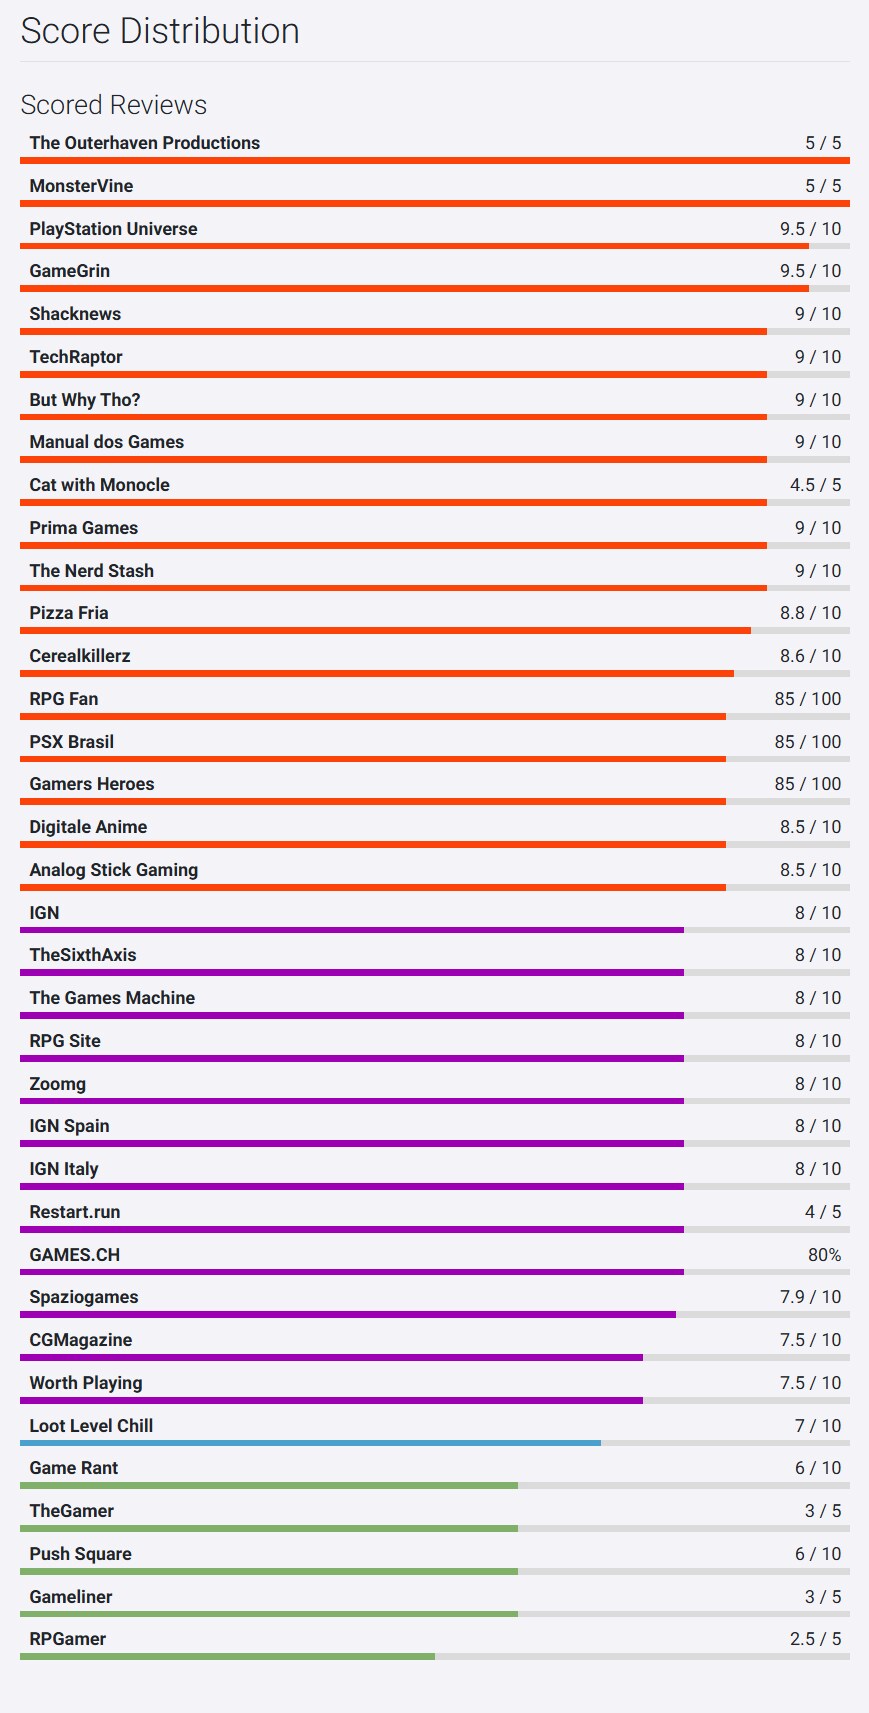The width and height of the screenshot is (869, 1713).
Task: Open the But Why Tho? review
Action: pos(85,400)
